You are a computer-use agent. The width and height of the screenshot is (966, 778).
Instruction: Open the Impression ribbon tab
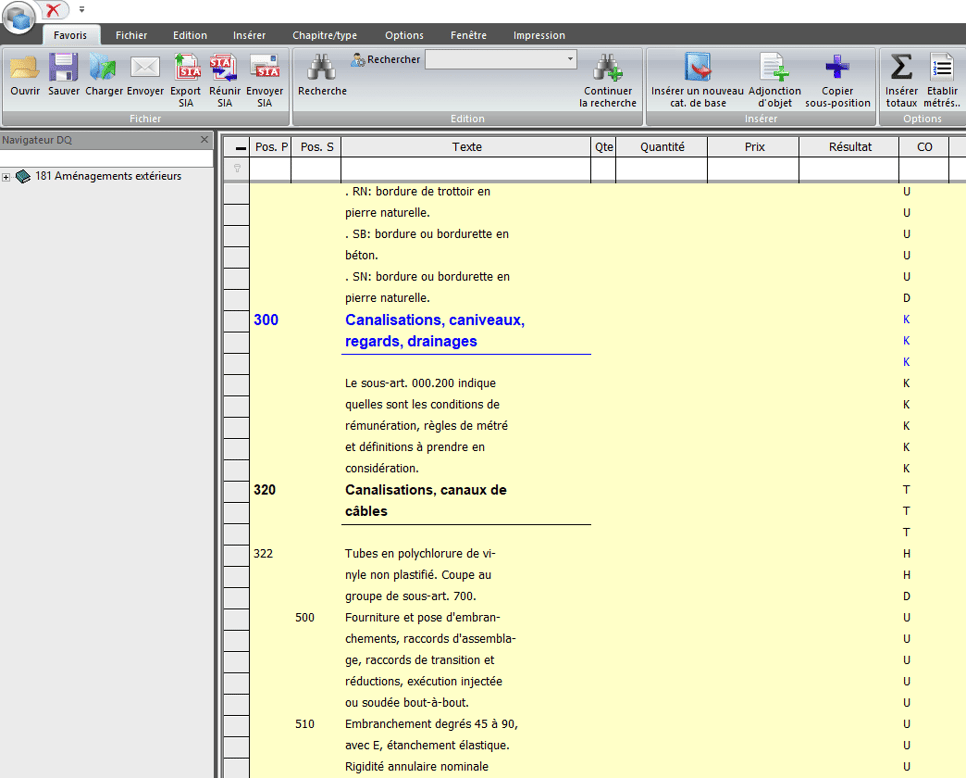(x=539, y=35)
